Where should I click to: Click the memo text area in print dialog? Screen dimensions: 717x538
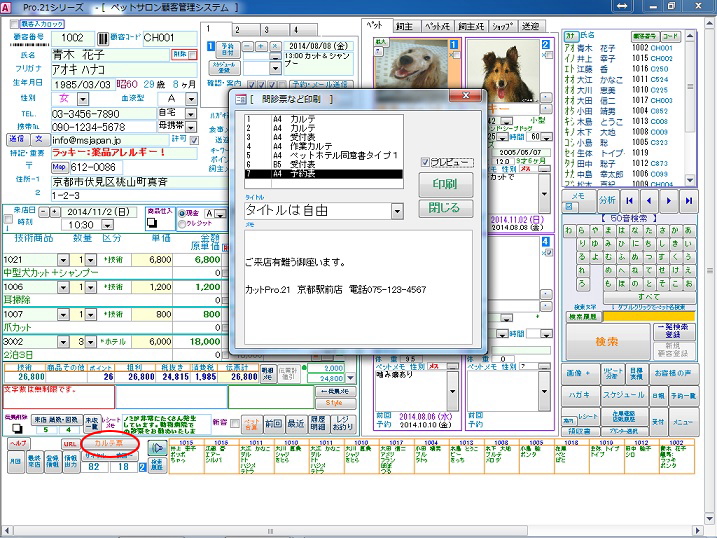[358, 287]
